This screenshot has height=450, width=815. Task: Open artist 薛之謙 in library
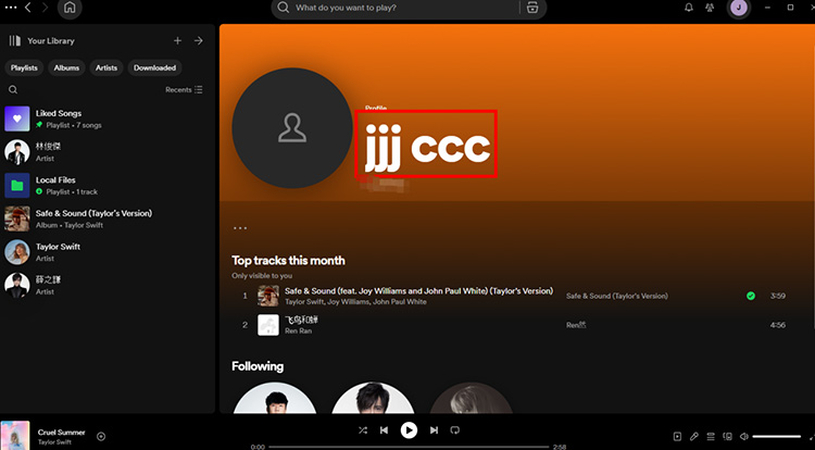108,285
